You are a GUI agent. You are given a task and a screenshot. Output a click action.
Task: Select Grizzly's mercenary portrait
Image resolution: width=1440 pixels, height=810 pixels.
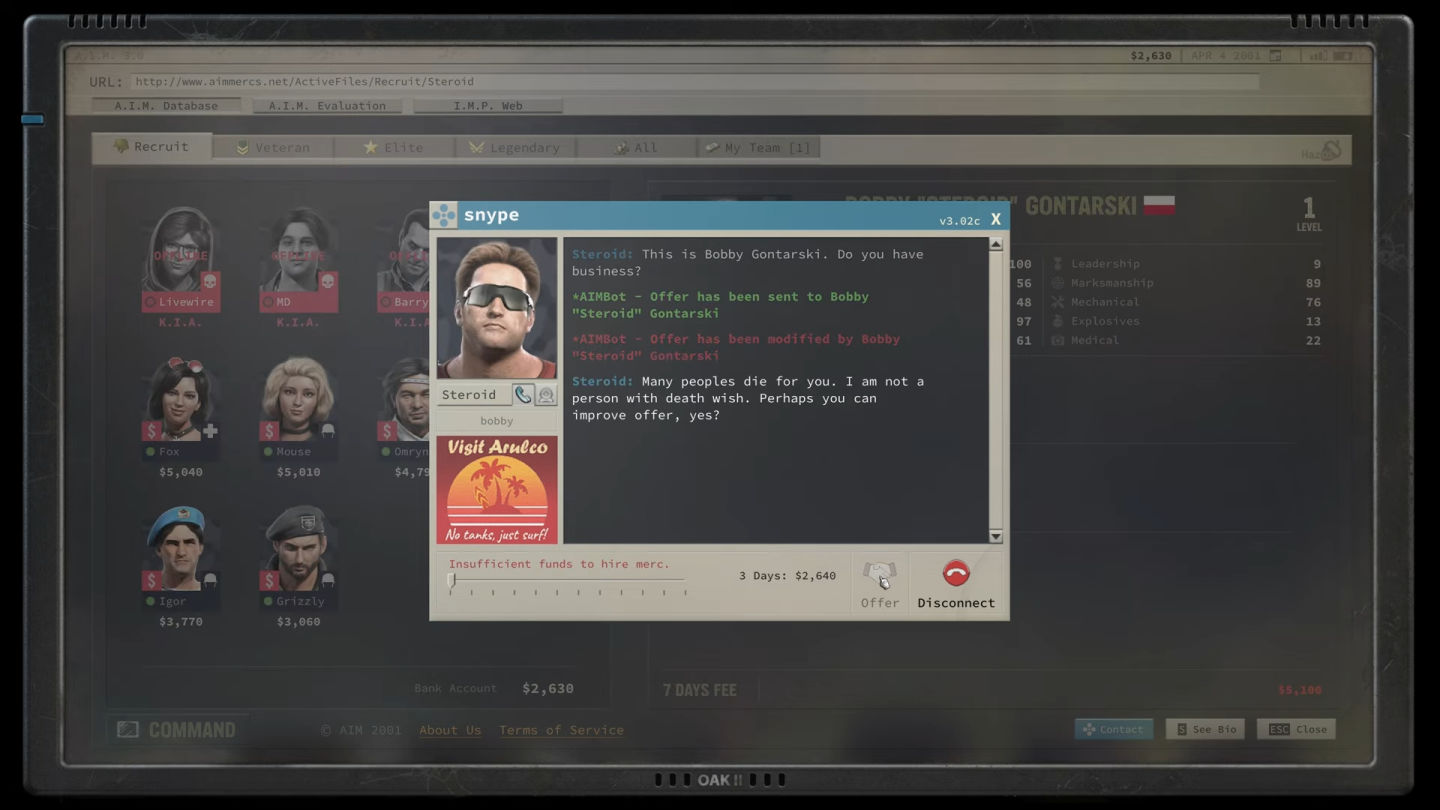(299, 548)
